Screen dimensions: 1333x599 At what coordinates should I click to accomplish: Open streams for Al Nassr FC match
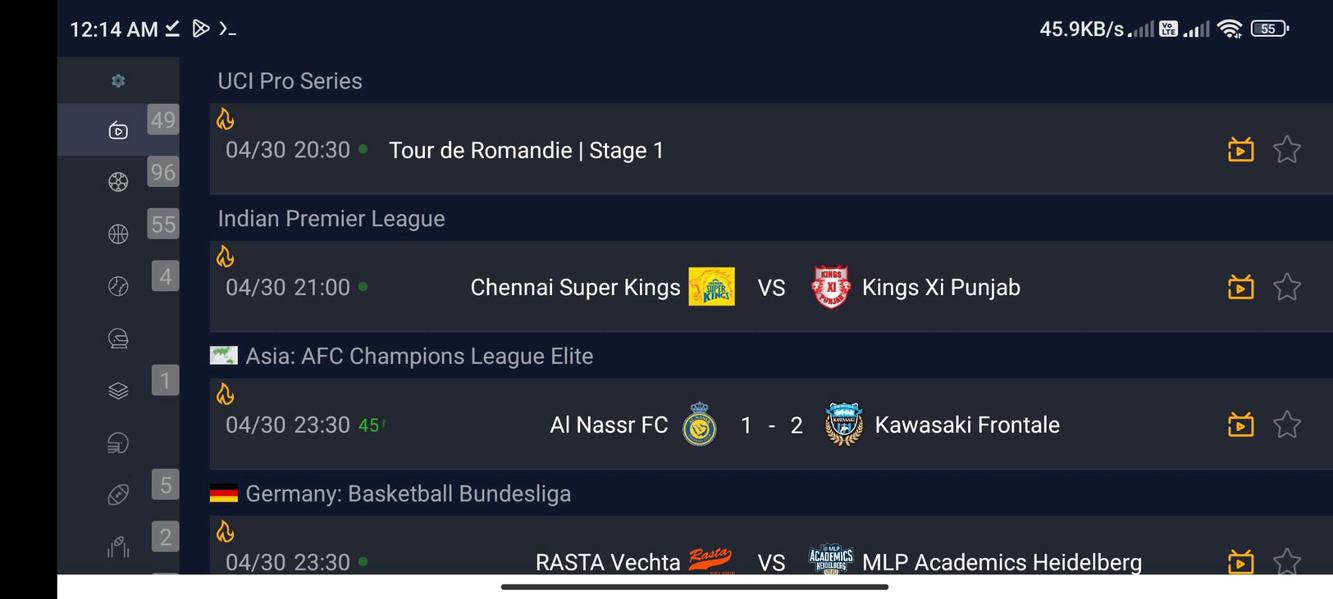pos(1240,424)
